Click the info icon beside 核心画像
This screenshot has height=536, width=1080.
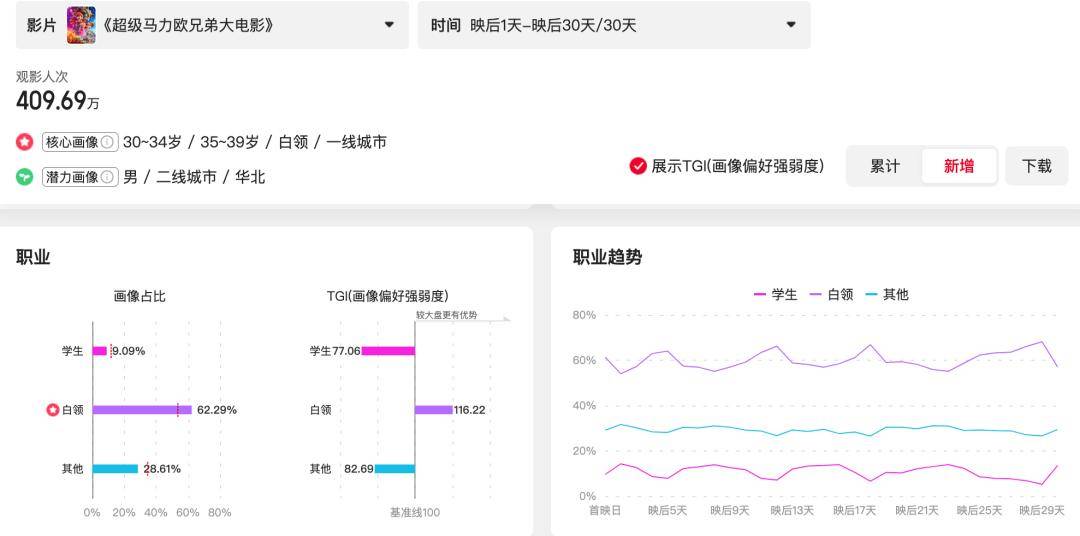pyautogui.click(x=107, y=143)
